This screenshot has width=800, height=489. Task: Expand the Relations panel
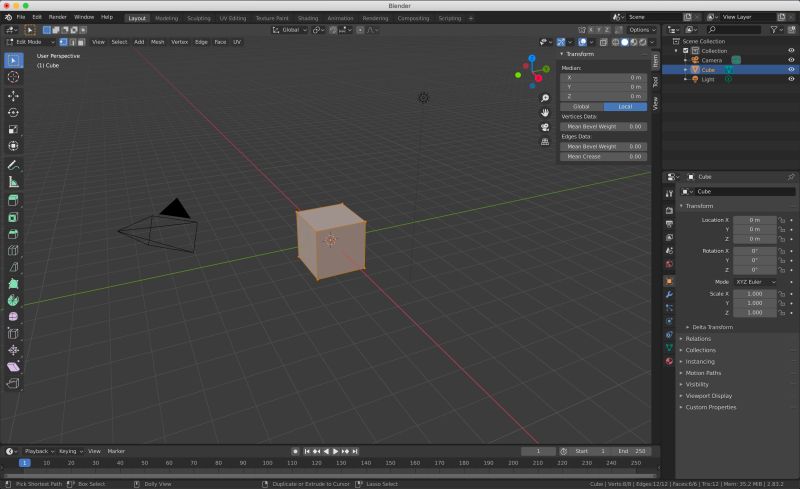pos(697,339)
